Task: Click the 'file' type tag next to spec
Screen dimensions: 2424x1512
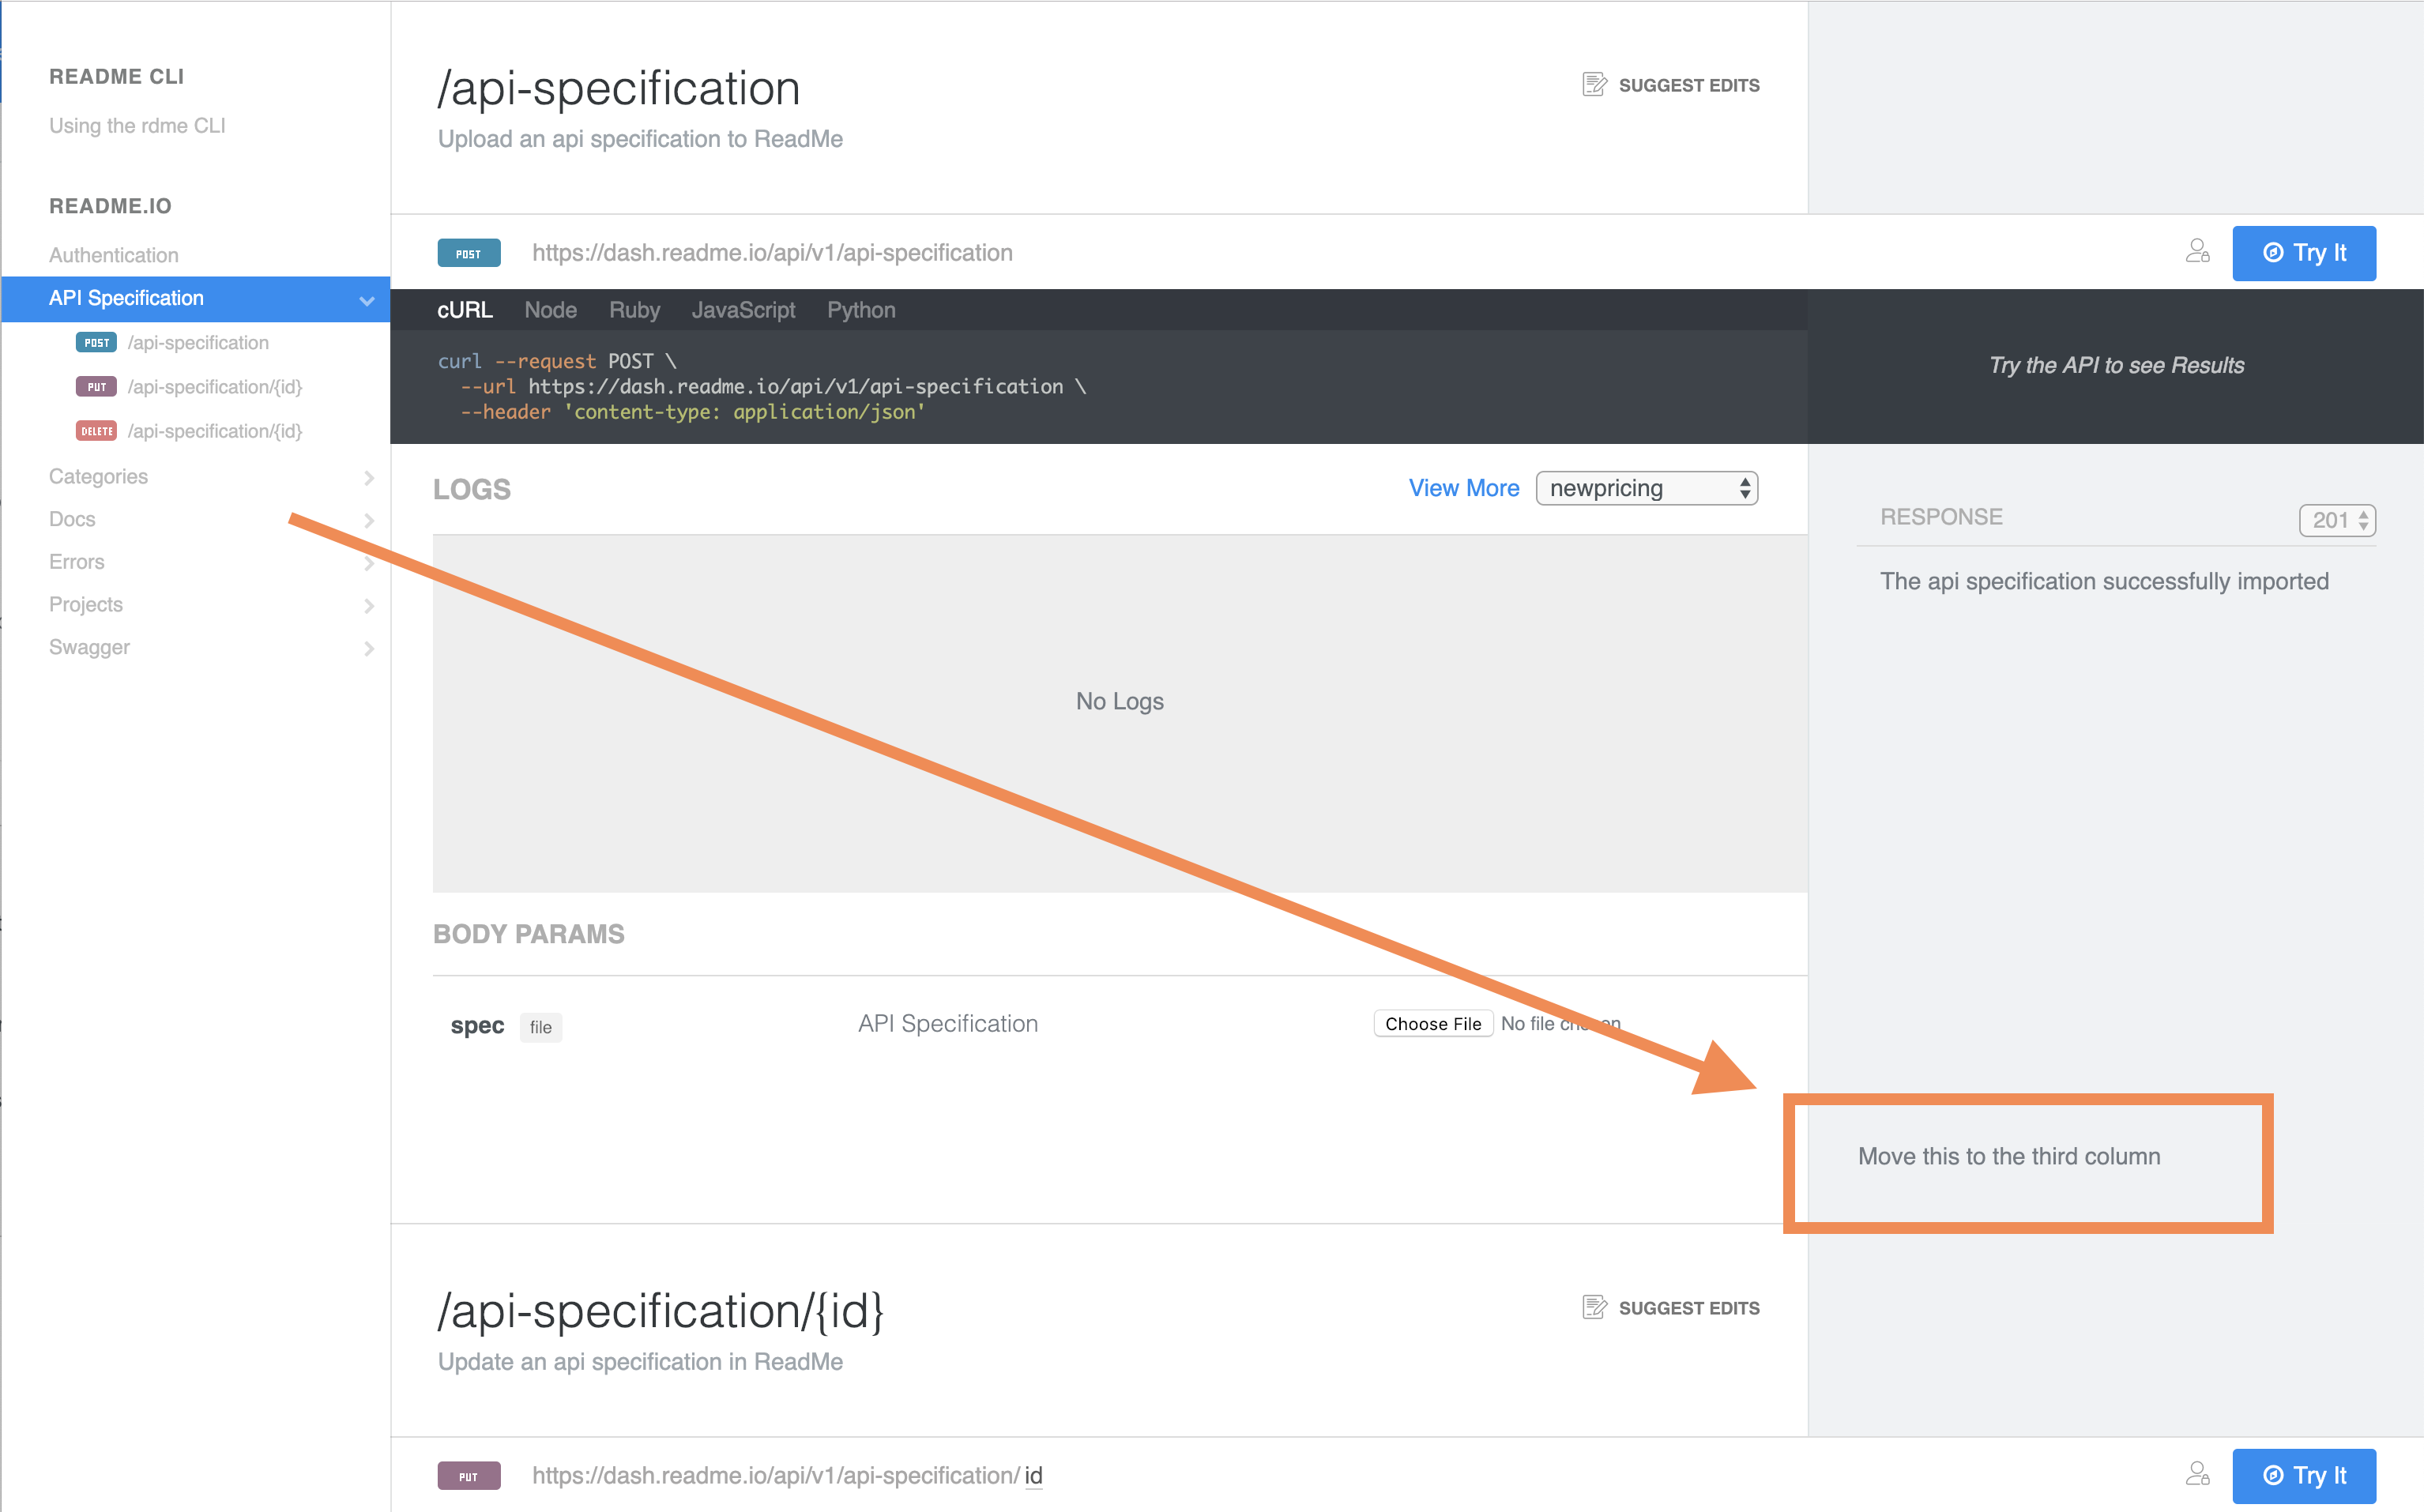Action: coord(540,1027)
